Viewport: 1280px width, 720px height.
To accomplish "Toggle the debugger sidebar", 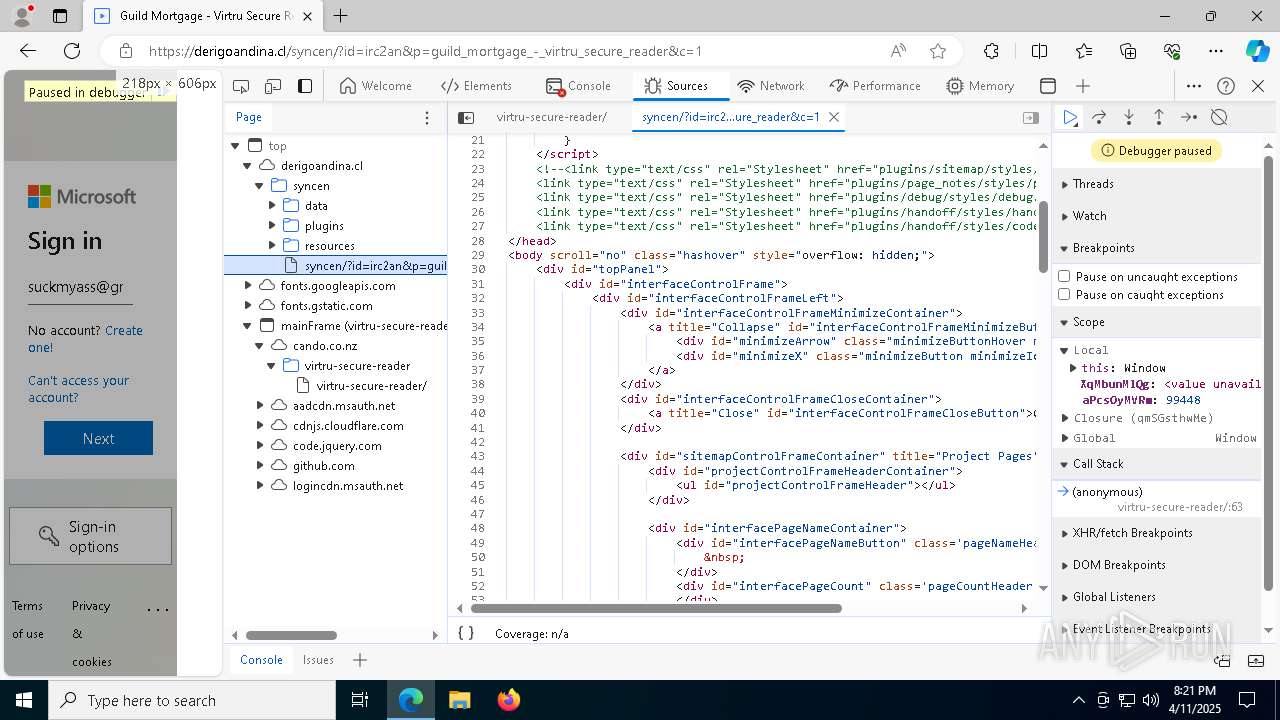I will click(1031, 117).
